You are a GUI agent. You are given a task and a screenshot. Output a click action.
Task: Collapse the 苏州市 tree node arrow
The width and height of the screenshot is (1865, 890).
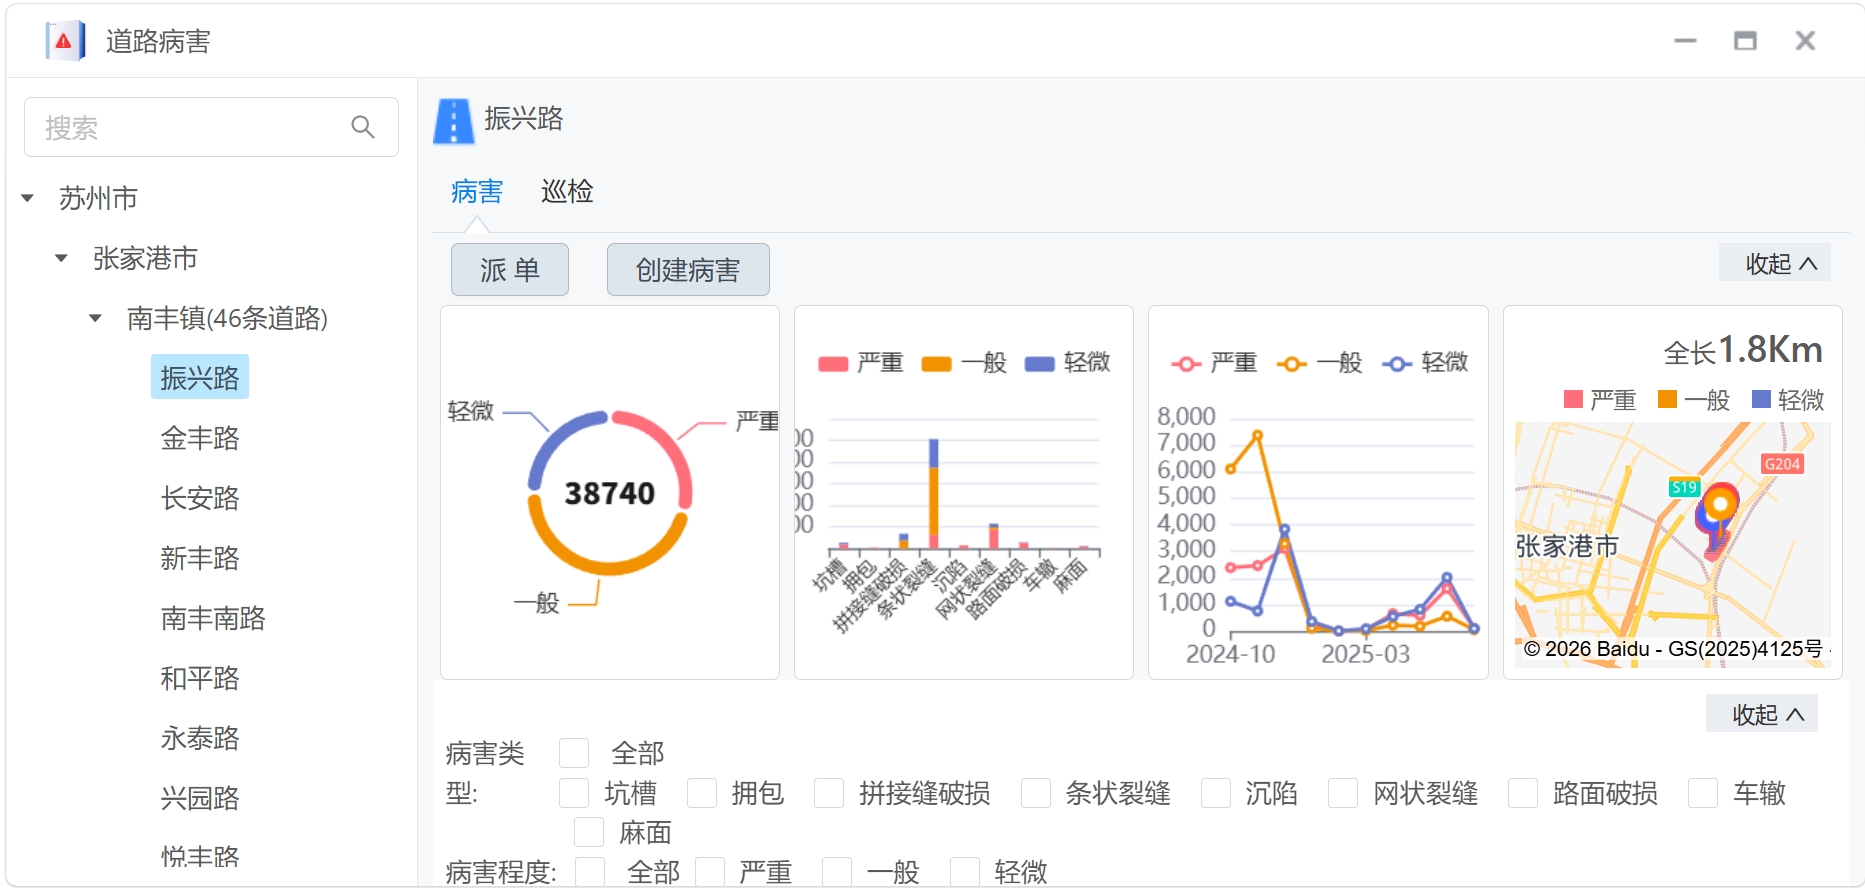coord(28,198)
